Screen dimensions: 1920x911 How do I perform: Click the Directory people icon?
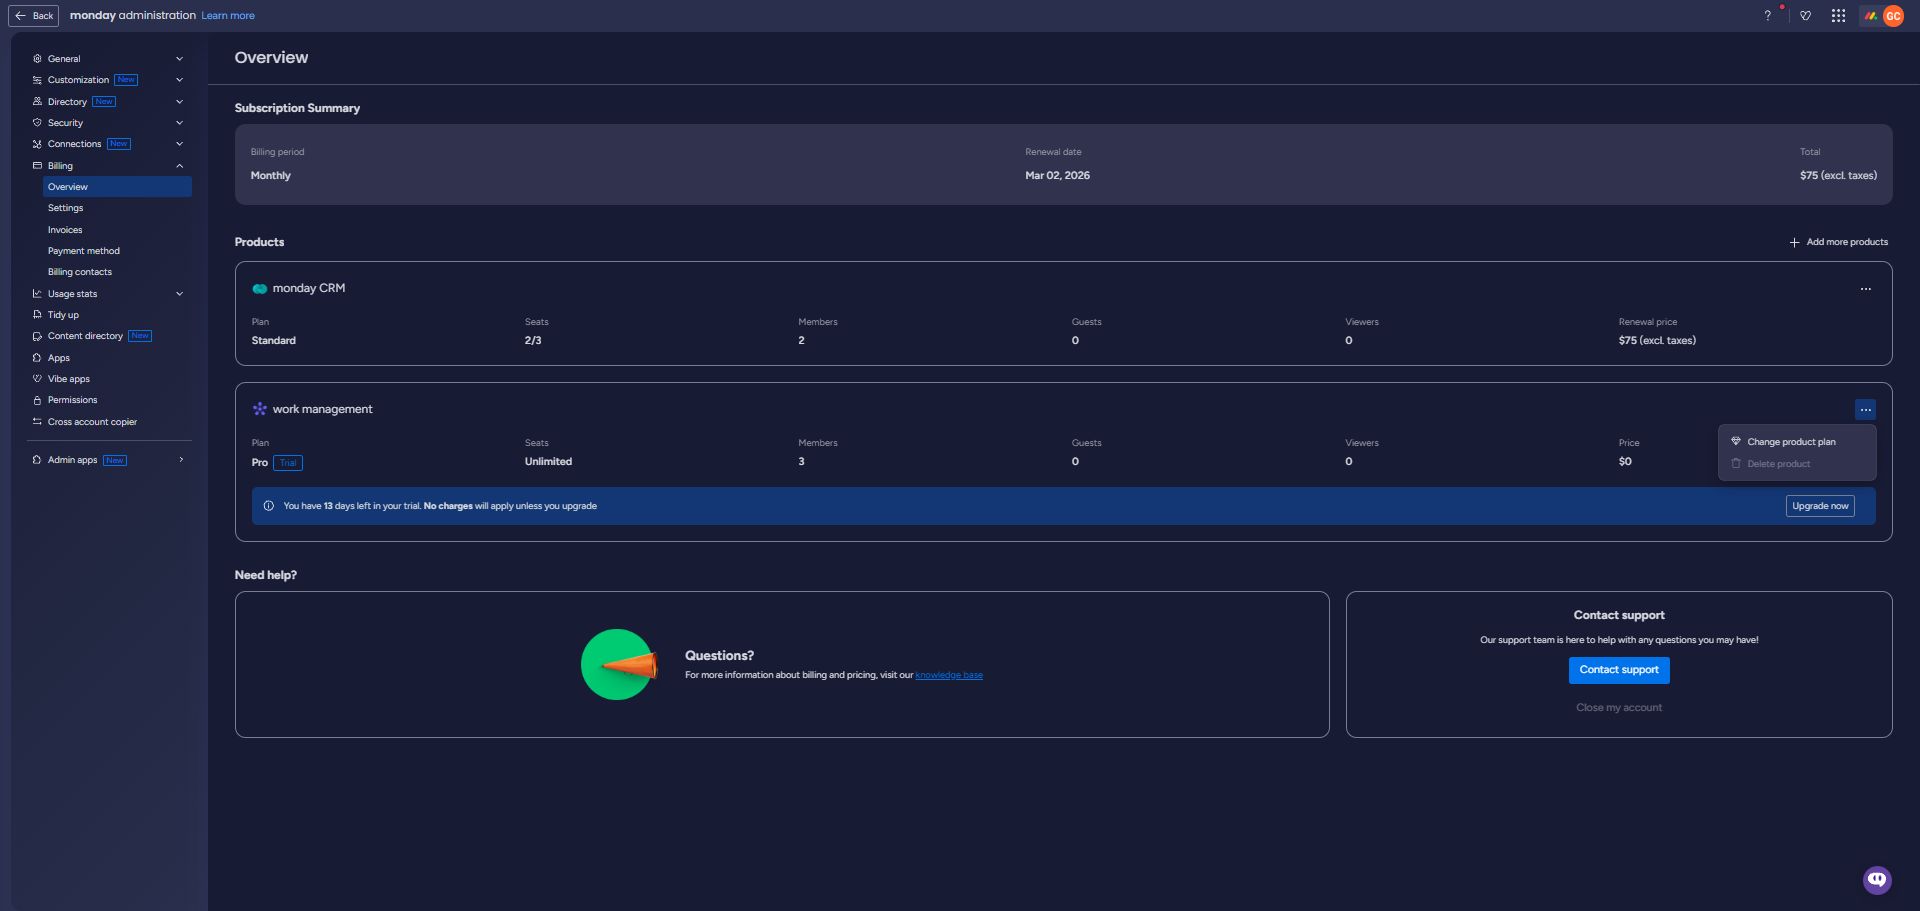37,102
